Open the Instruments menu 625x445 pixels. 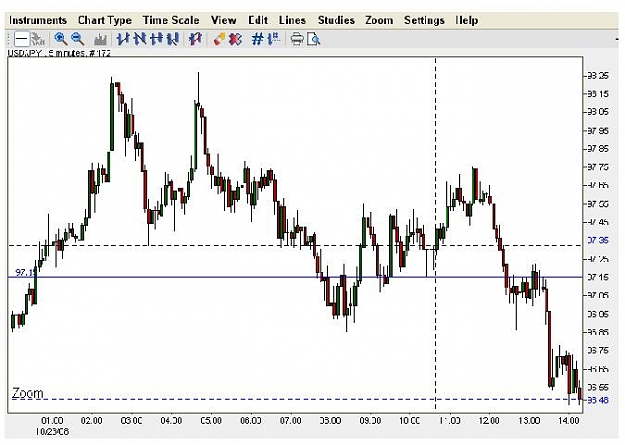[x=38, y=20]
